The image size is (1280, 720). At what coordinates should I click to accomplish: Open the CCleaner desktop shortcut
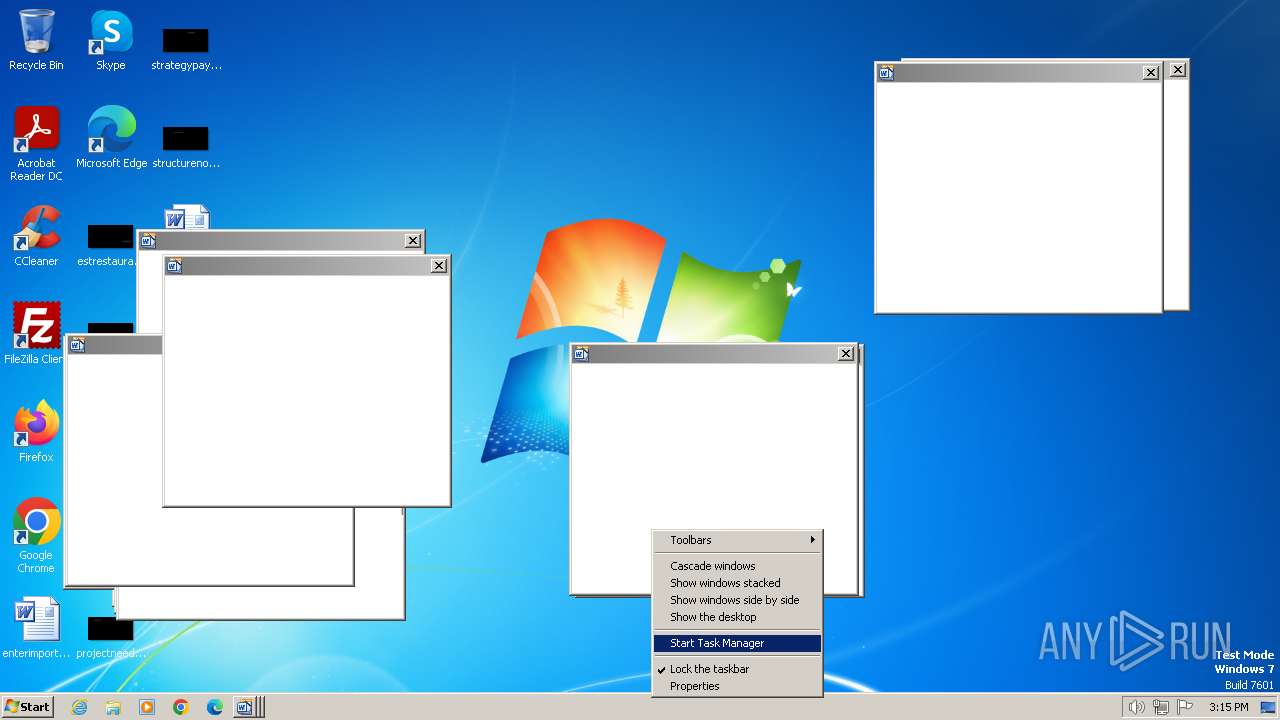[36, 236]
